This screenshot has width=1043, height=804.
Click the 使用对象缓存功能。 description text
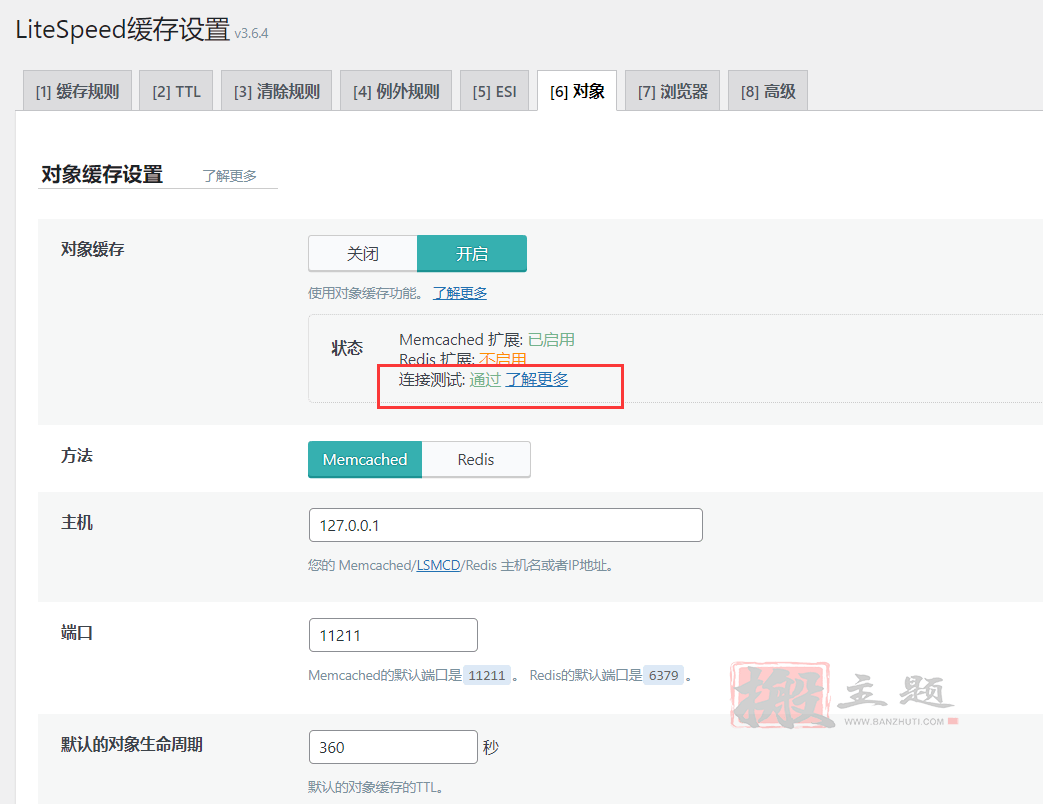(366, 293)
